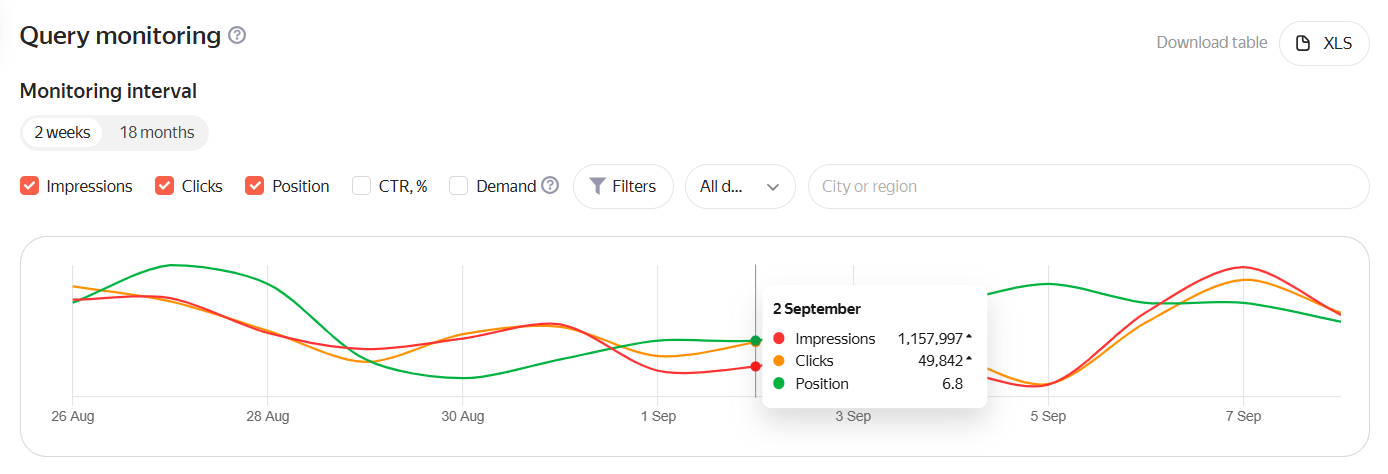Click the up arrow beside 1,157,997 in the tooltip
The image size is (1388, 474).
(968, 337)
